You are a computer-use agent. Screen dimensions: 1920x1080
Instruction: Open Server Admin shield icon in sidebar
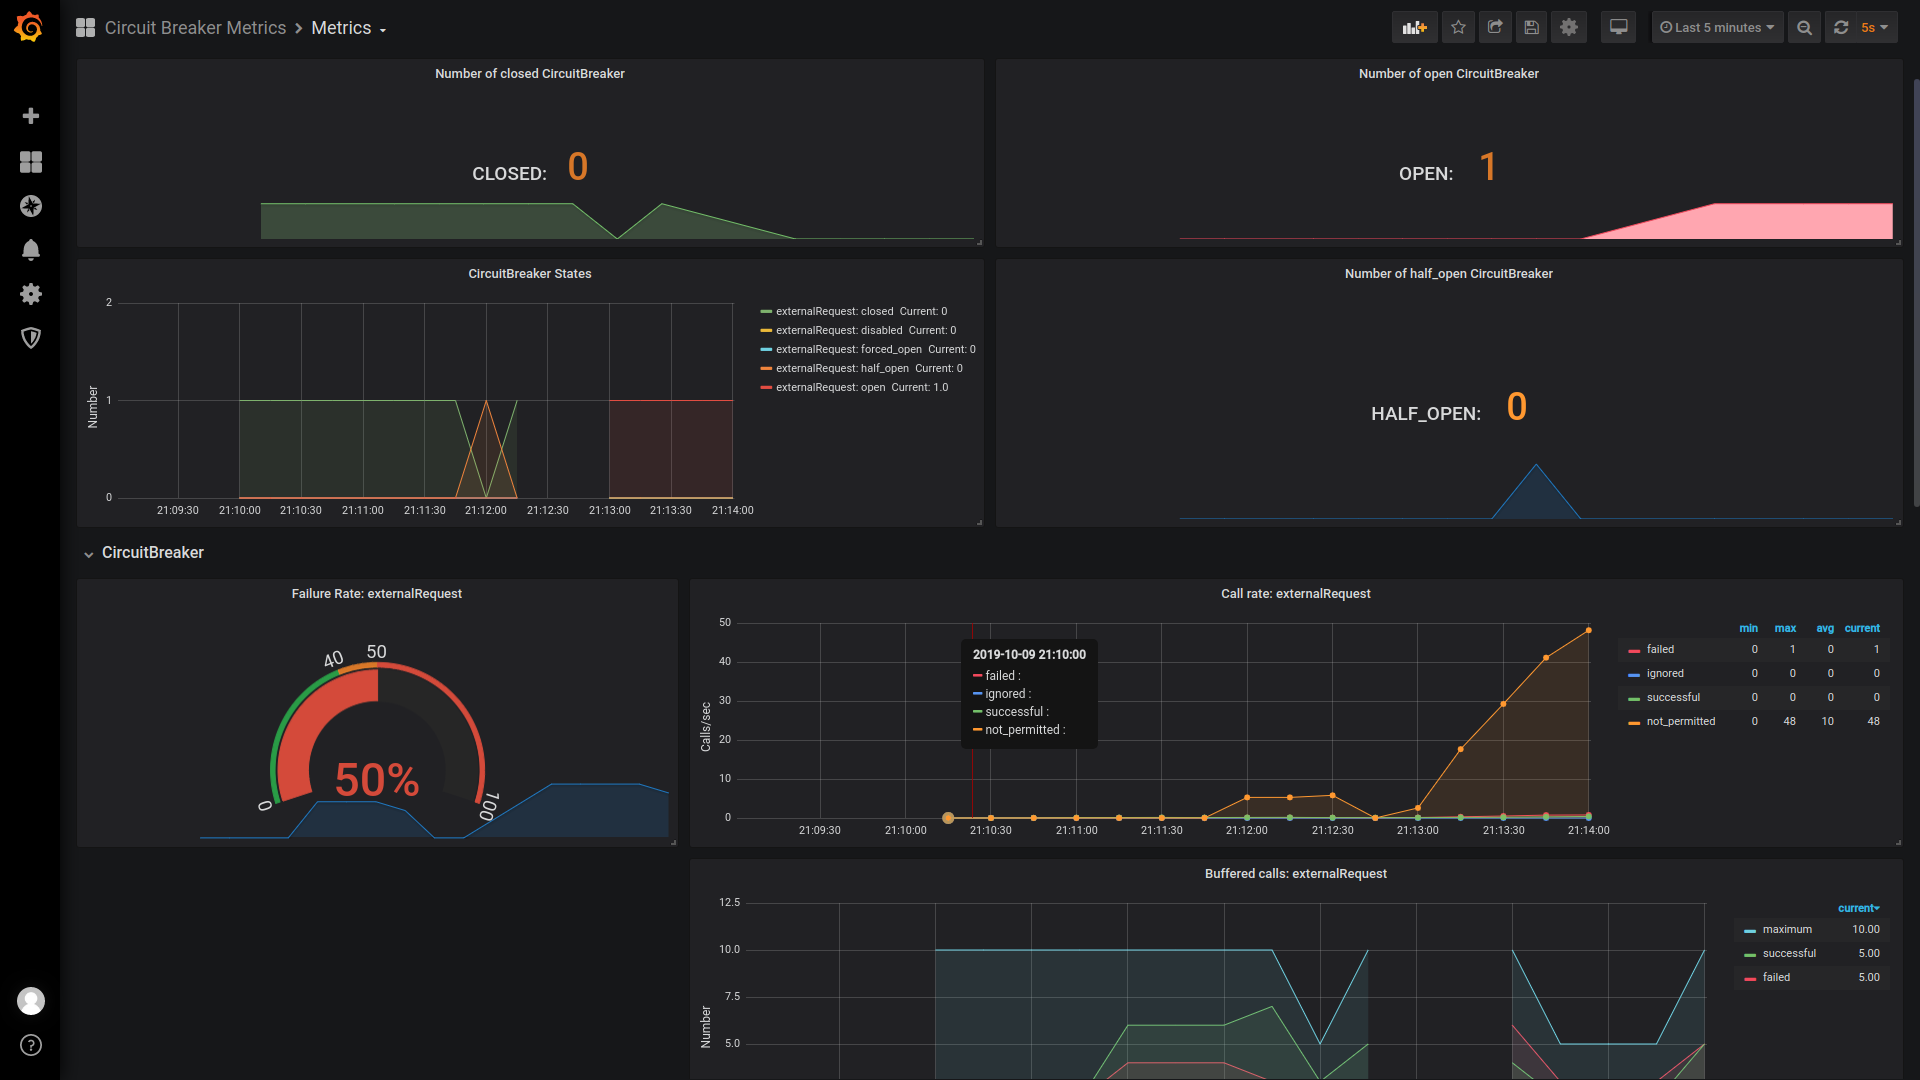click(31, 338)
